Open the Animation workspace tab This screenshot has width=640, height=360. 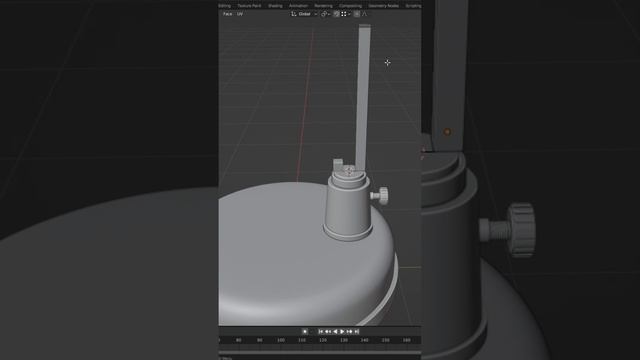click(x=298, y=6)
